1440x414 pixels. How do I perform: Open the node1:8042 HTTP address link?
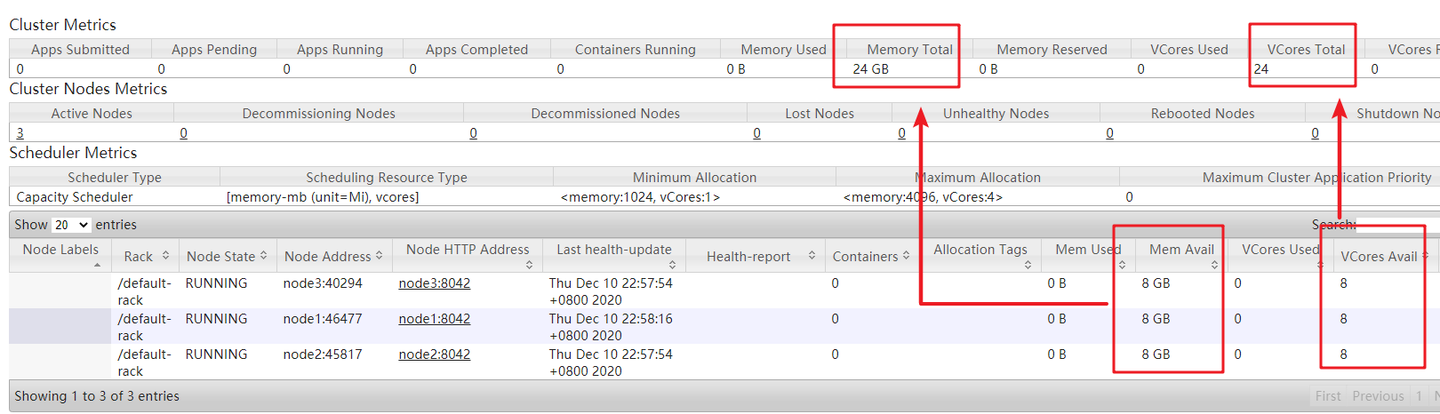[434, 319]
